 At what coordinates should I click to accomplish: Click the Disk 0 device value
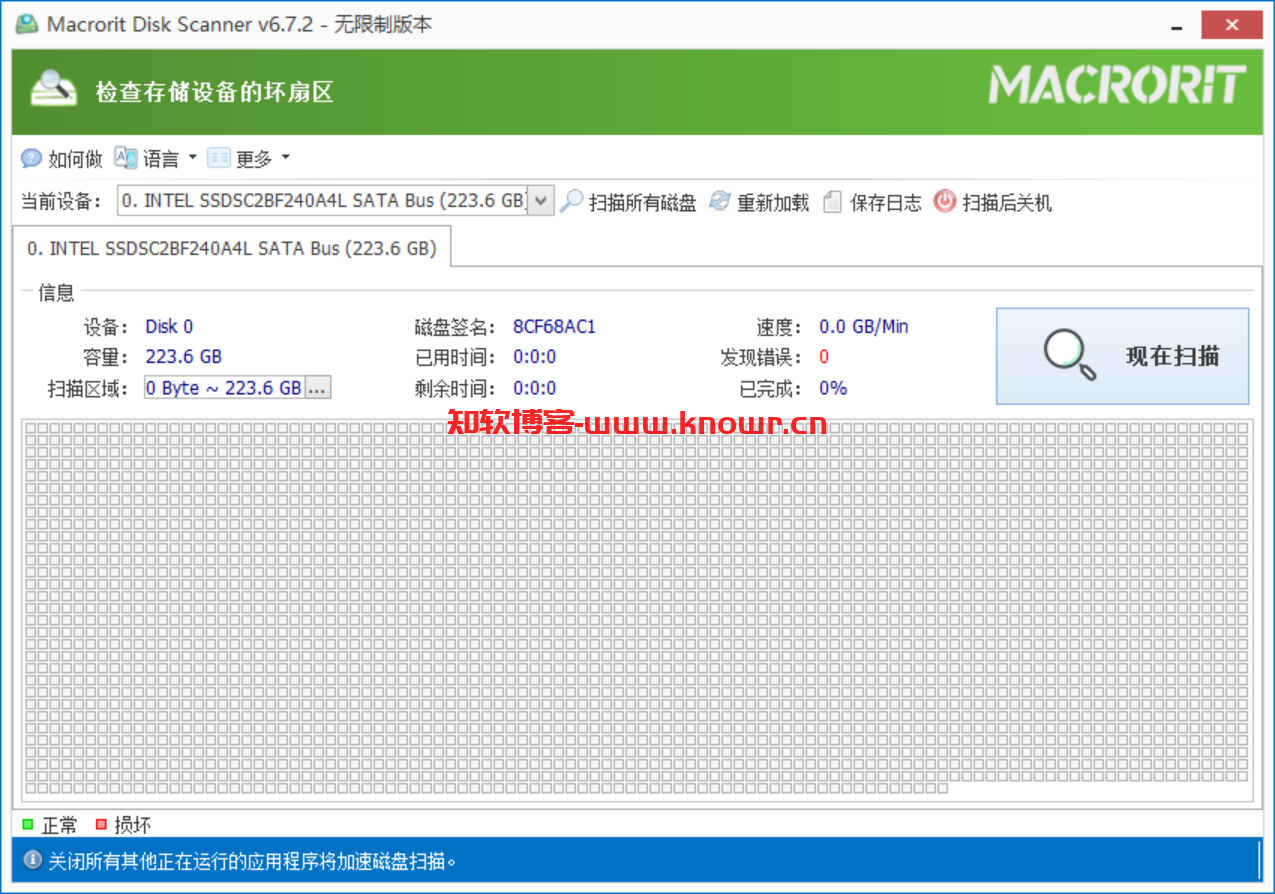click(x=169, y=326)
